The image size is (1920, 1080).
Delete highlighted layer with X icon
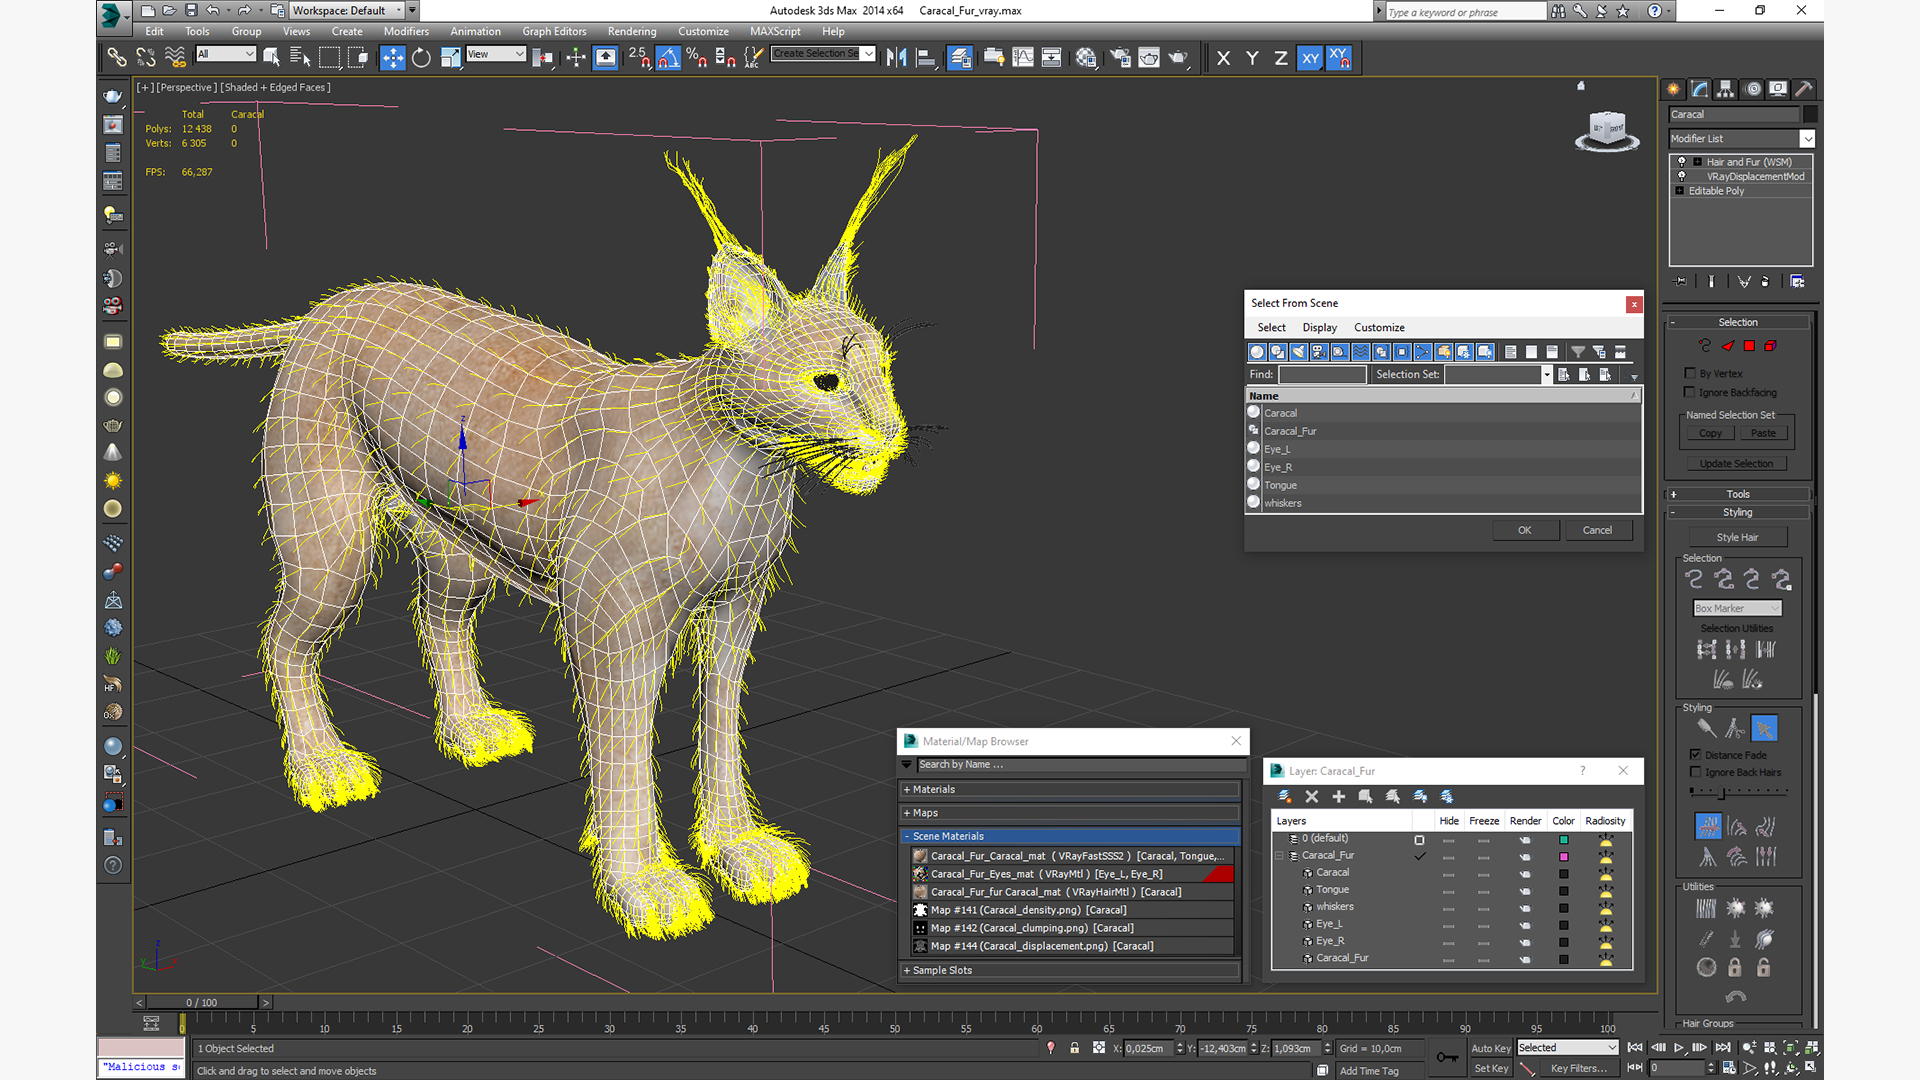[x=1312, y=796]
